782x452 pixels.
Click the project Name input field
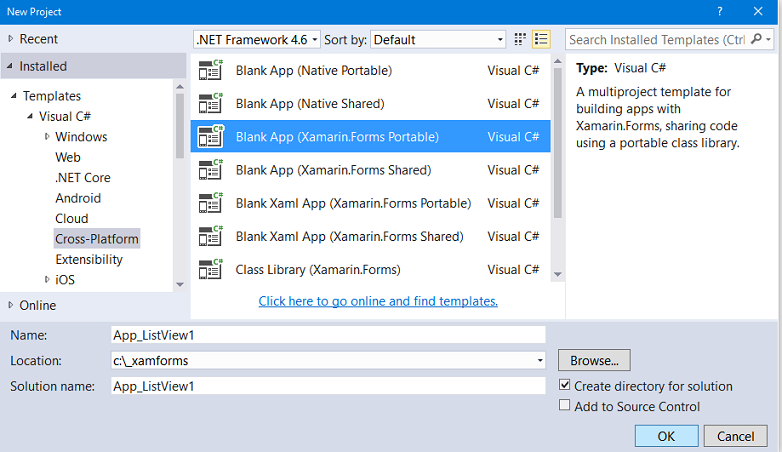pyautogui.click(x=328, y=335)
